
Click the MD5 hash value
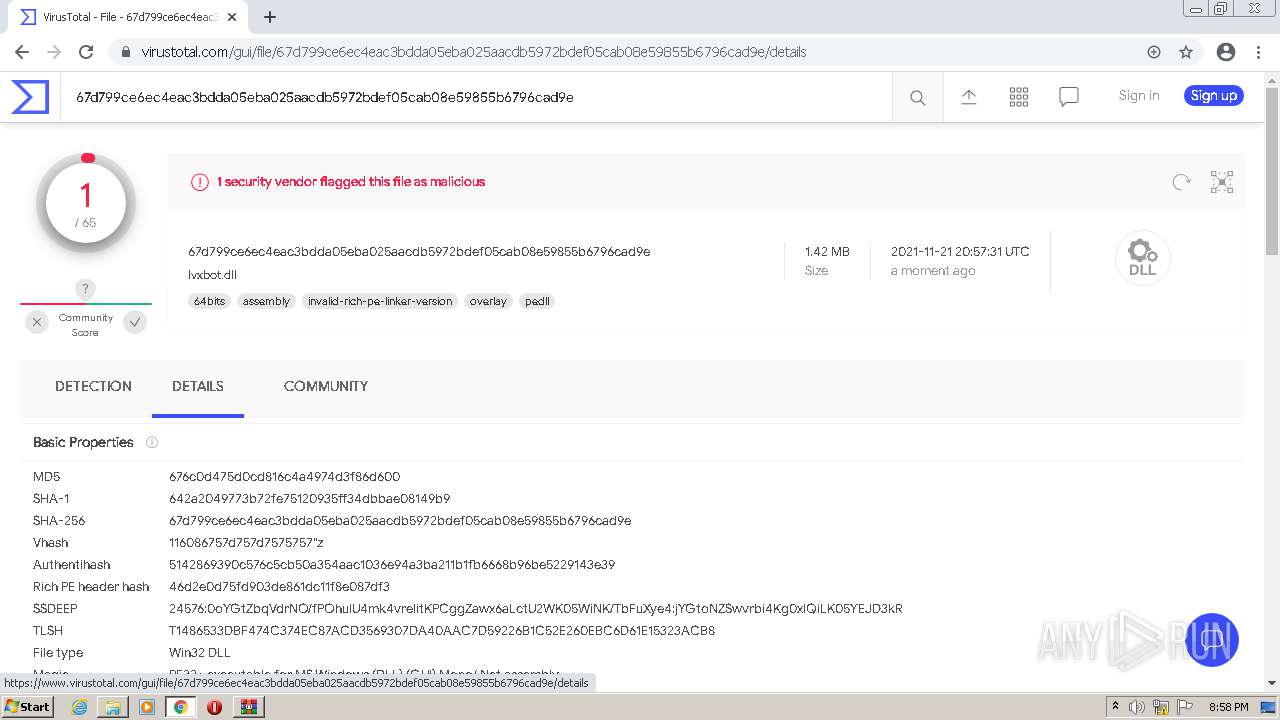[x=284, y=477]
